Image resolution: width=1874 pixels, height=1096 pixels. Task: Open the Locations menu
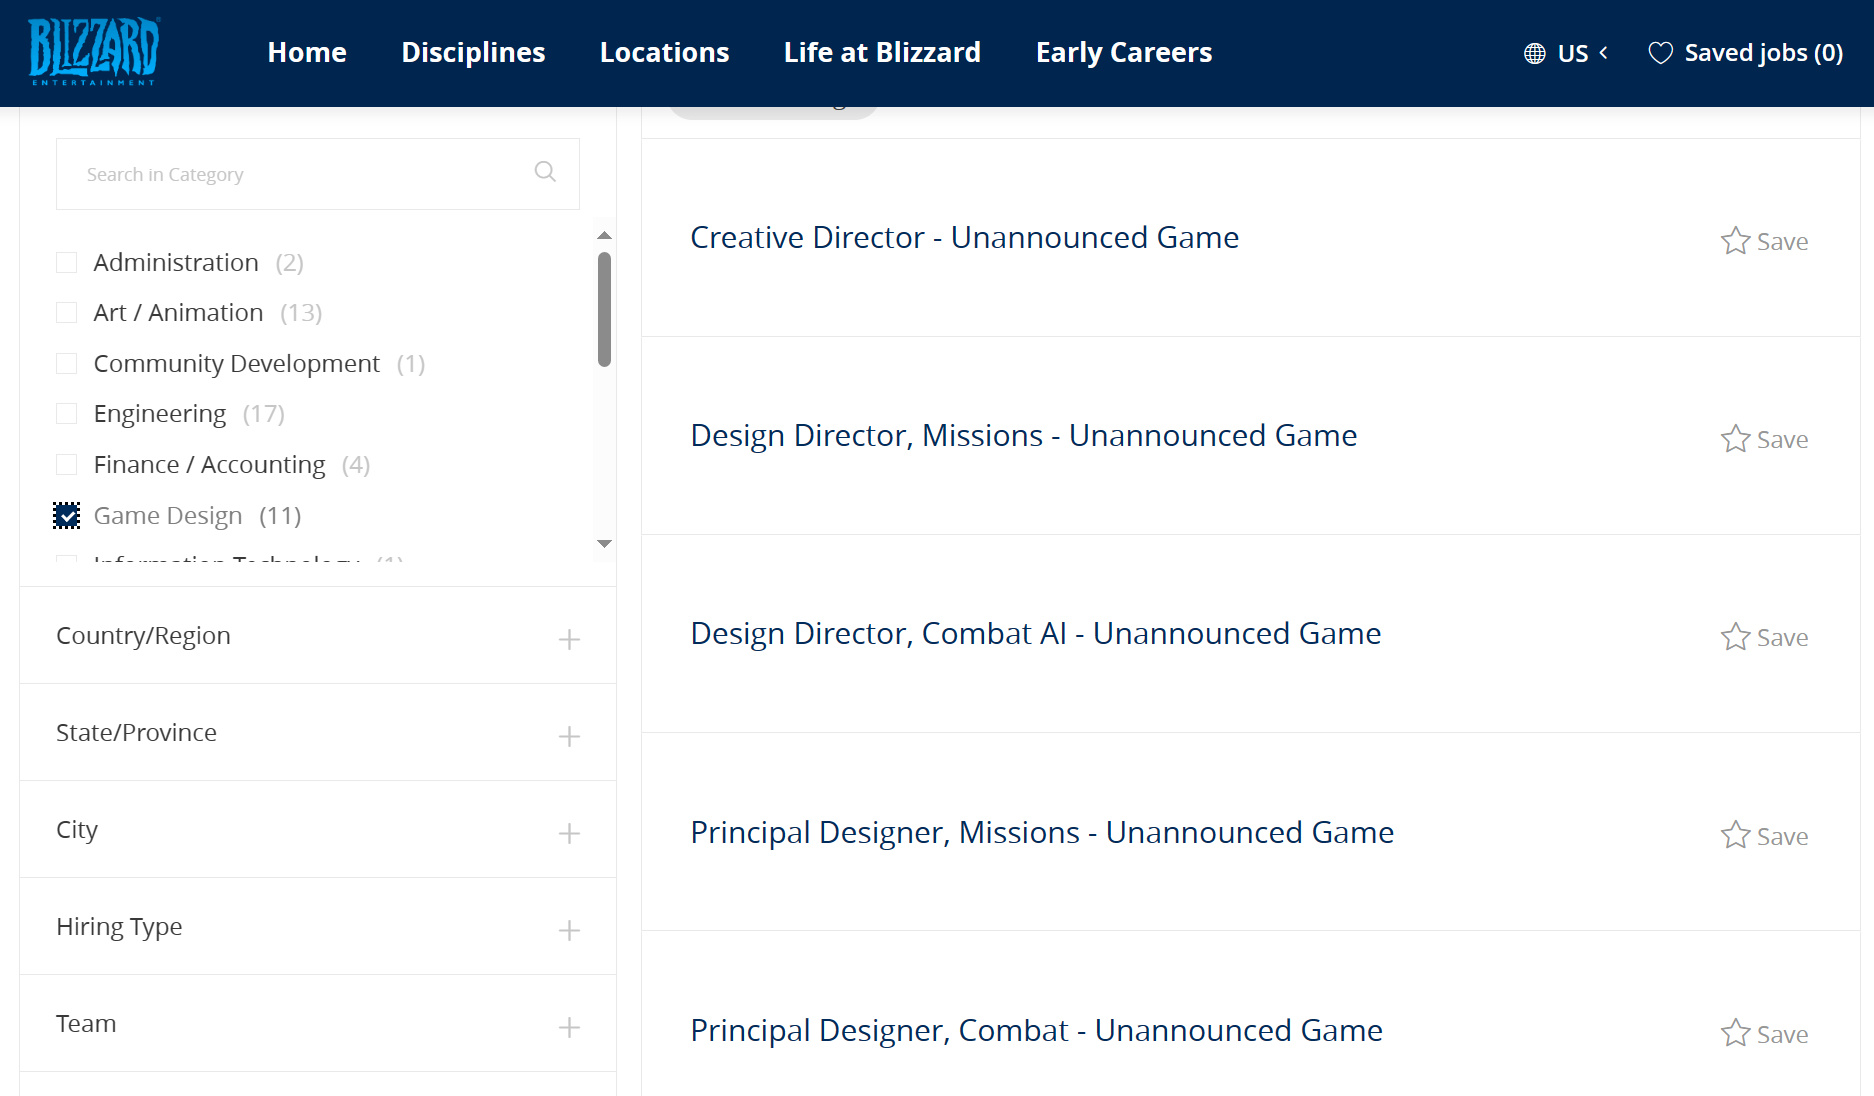664,52
